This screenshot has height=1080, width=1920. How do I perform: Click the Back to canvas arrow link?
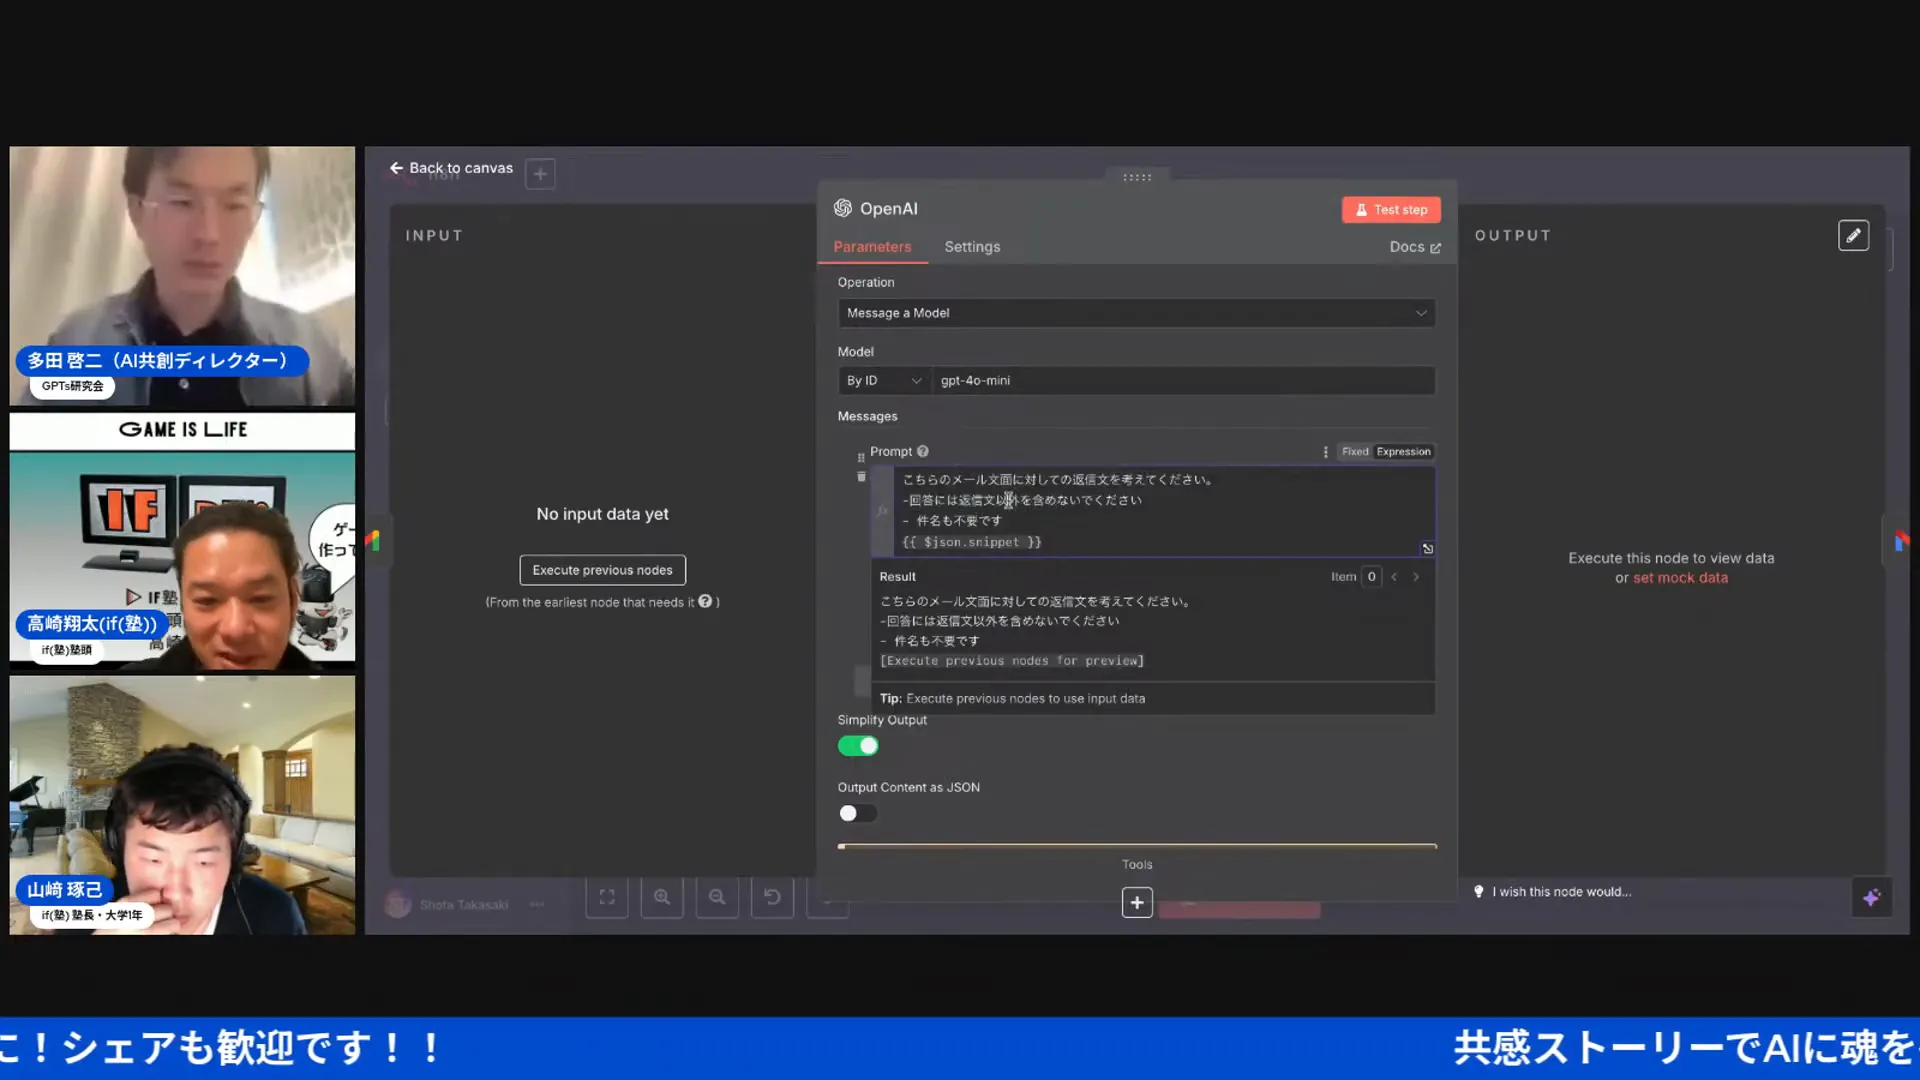tap(451, 168)
